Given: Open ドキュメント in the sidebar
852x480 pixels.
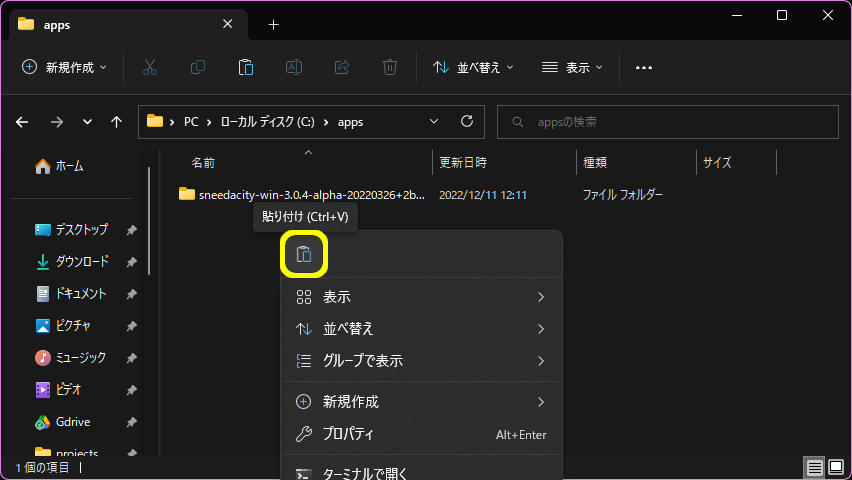Looking at the screenshot, I should (71, 294).
